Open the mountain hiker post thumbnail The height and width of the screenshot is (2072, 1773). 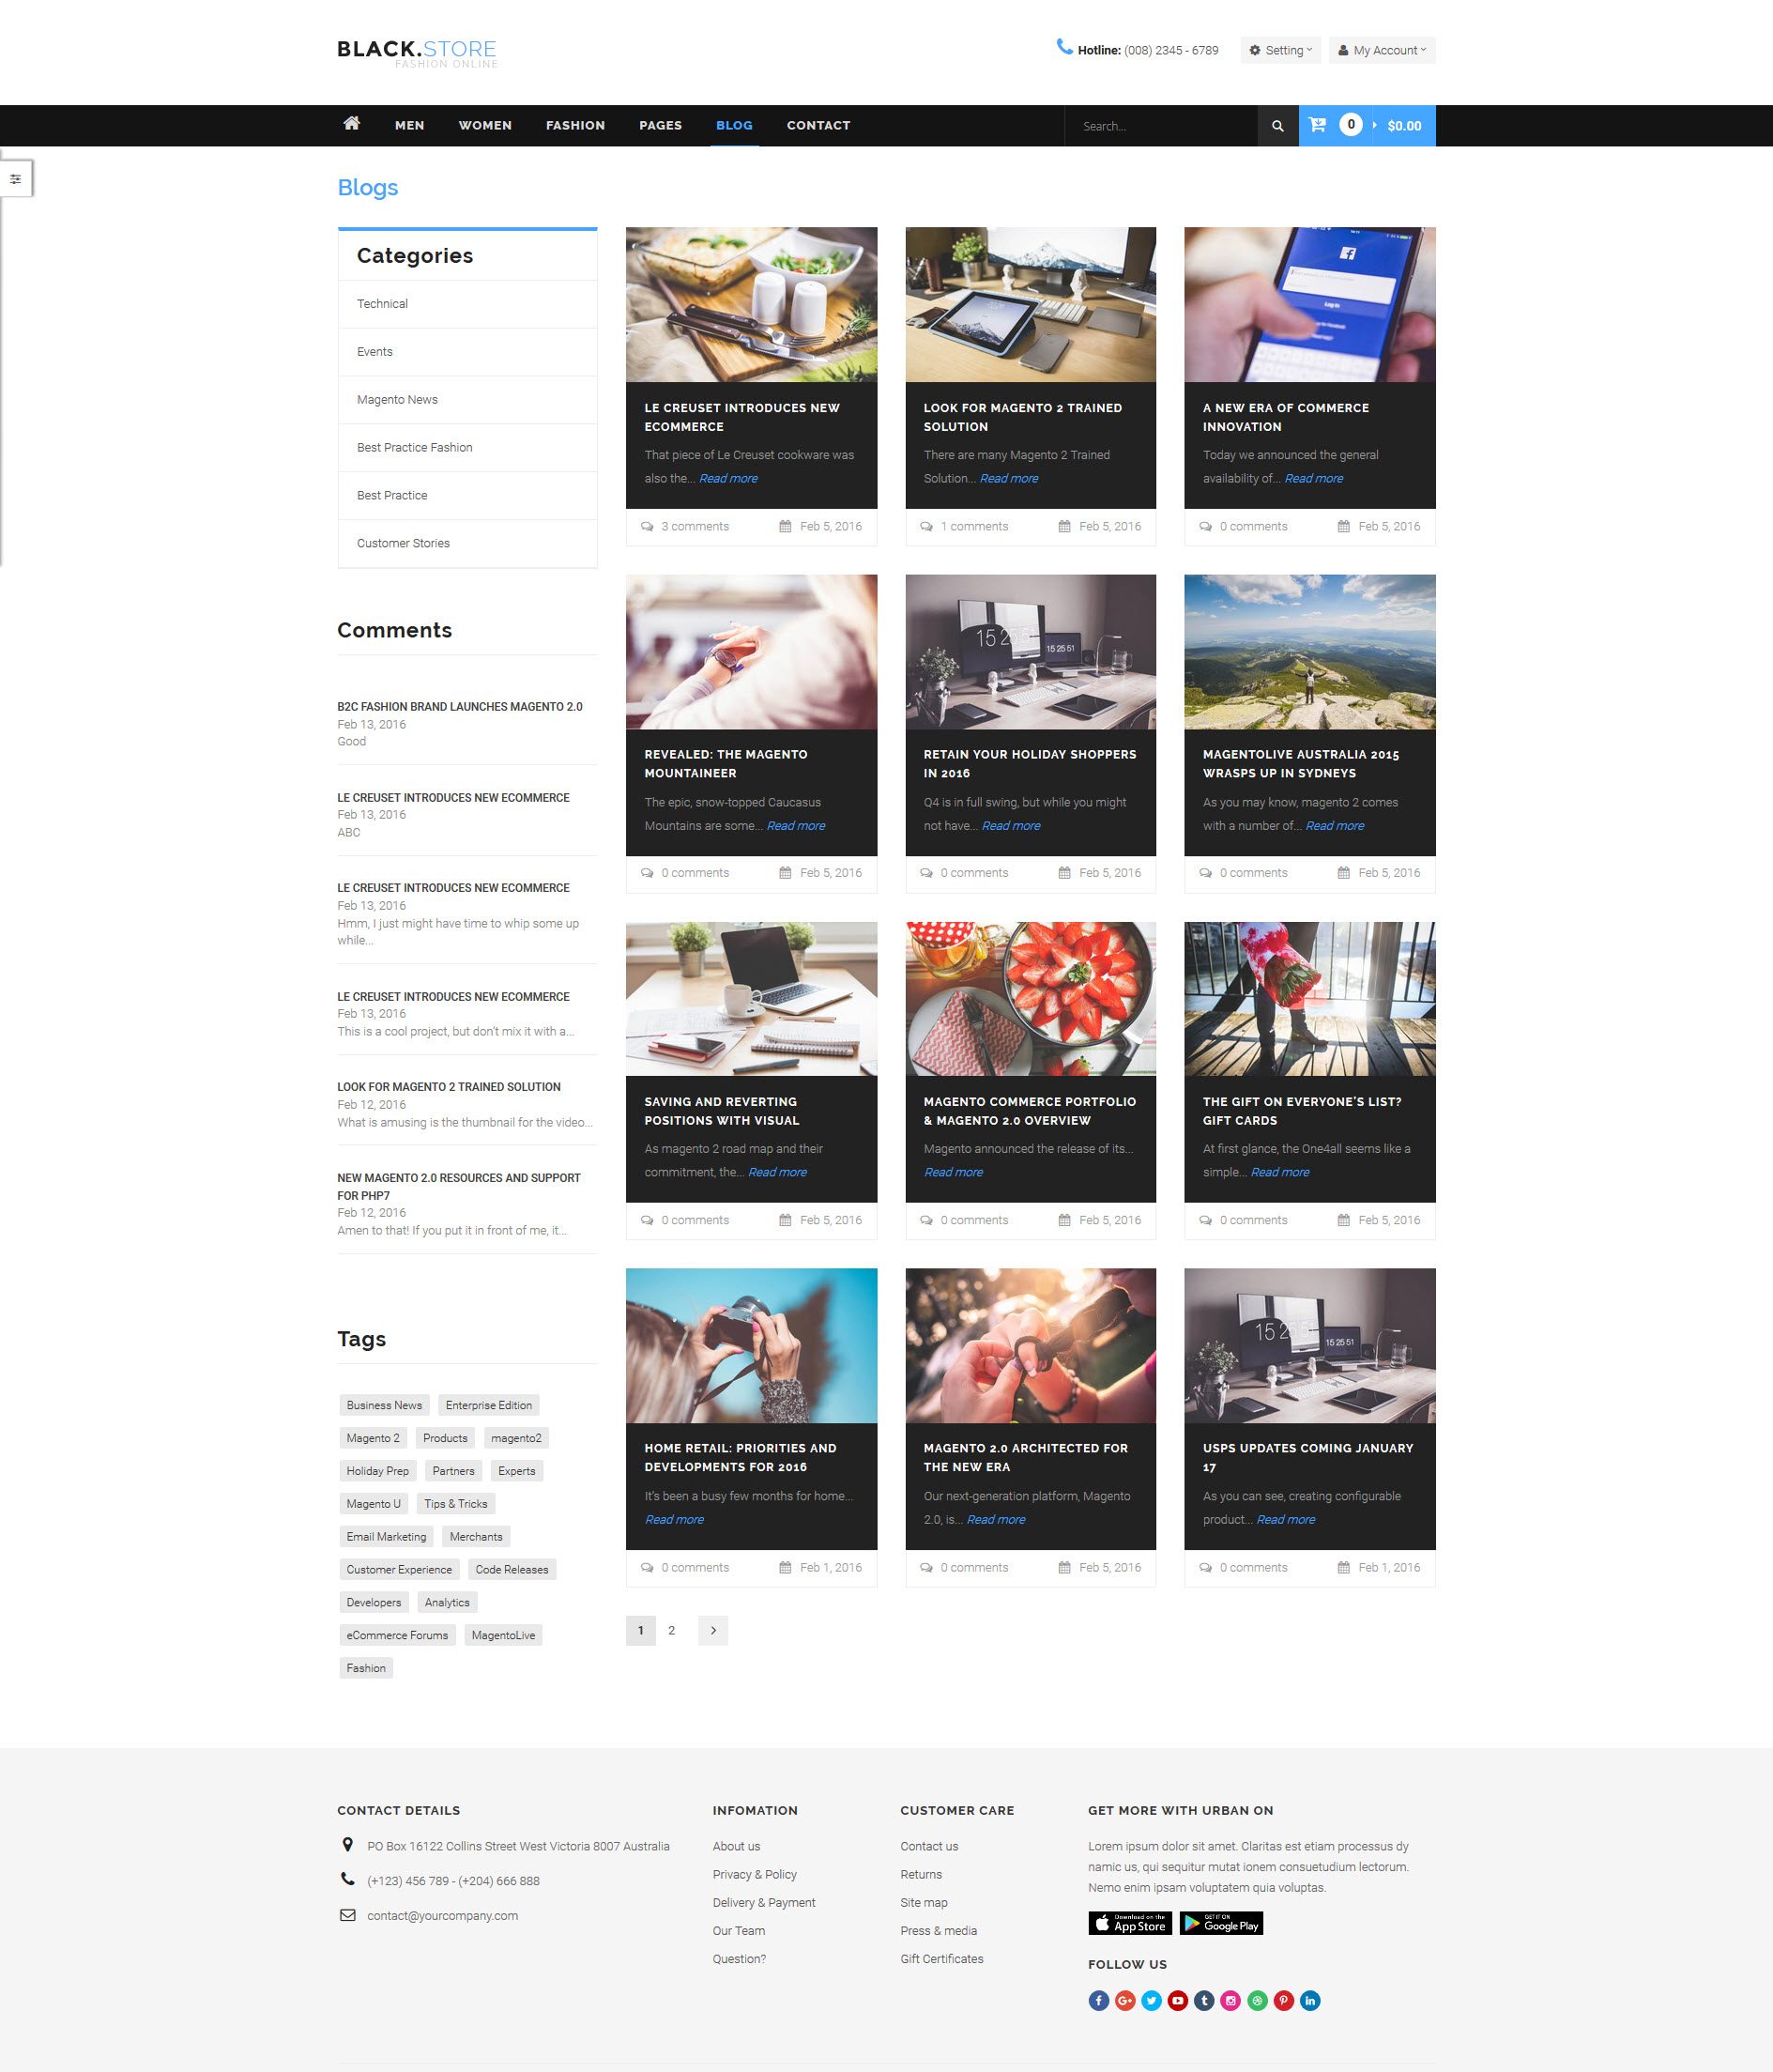[1309, 652]
